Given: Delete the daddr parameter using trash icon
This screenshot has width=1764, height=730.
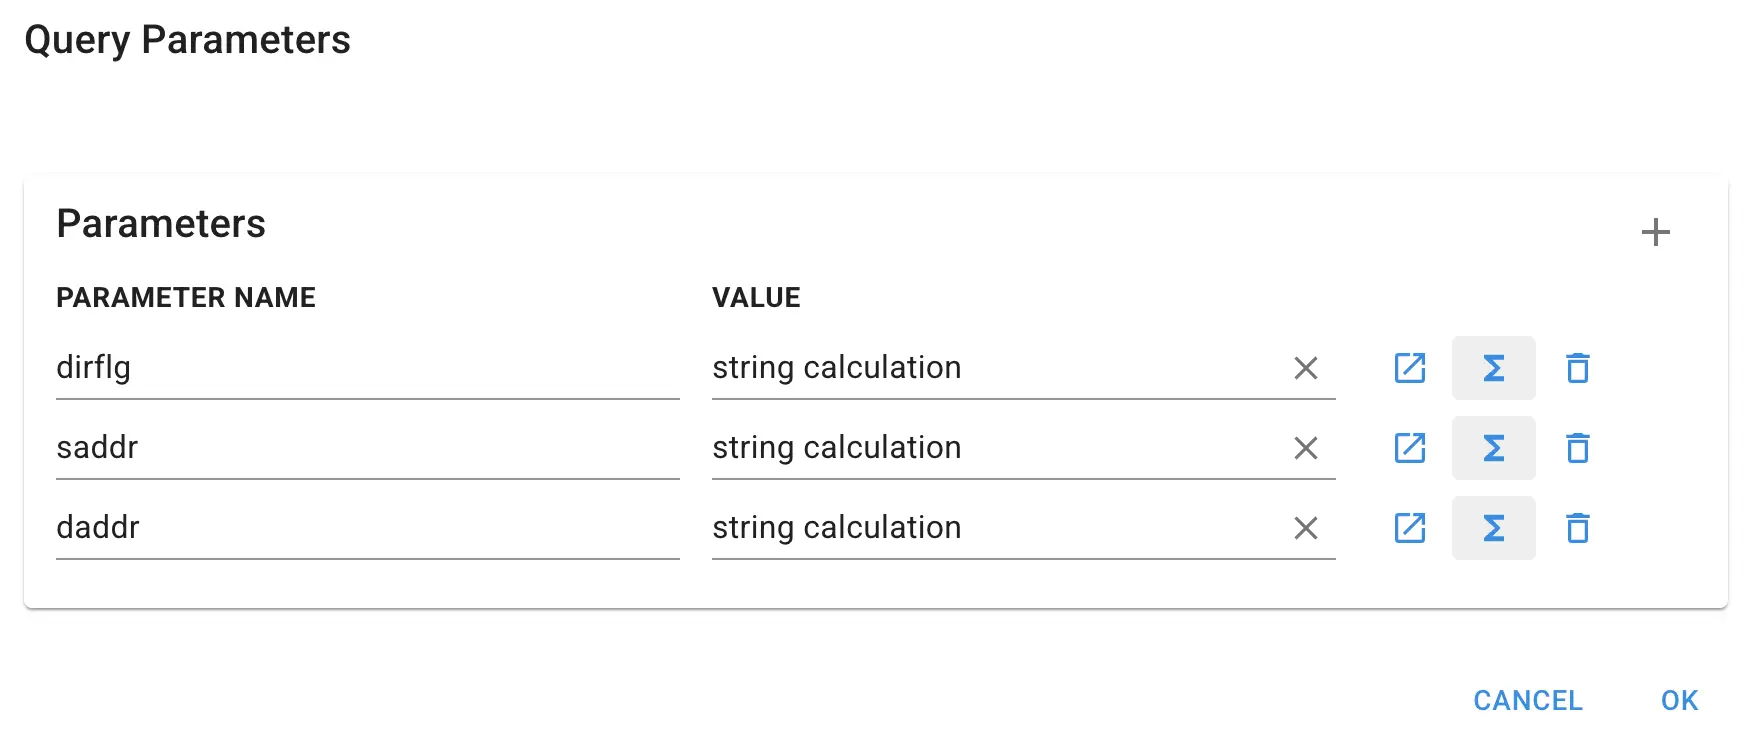Looking at the screenshot, I should pos(1577,528).
